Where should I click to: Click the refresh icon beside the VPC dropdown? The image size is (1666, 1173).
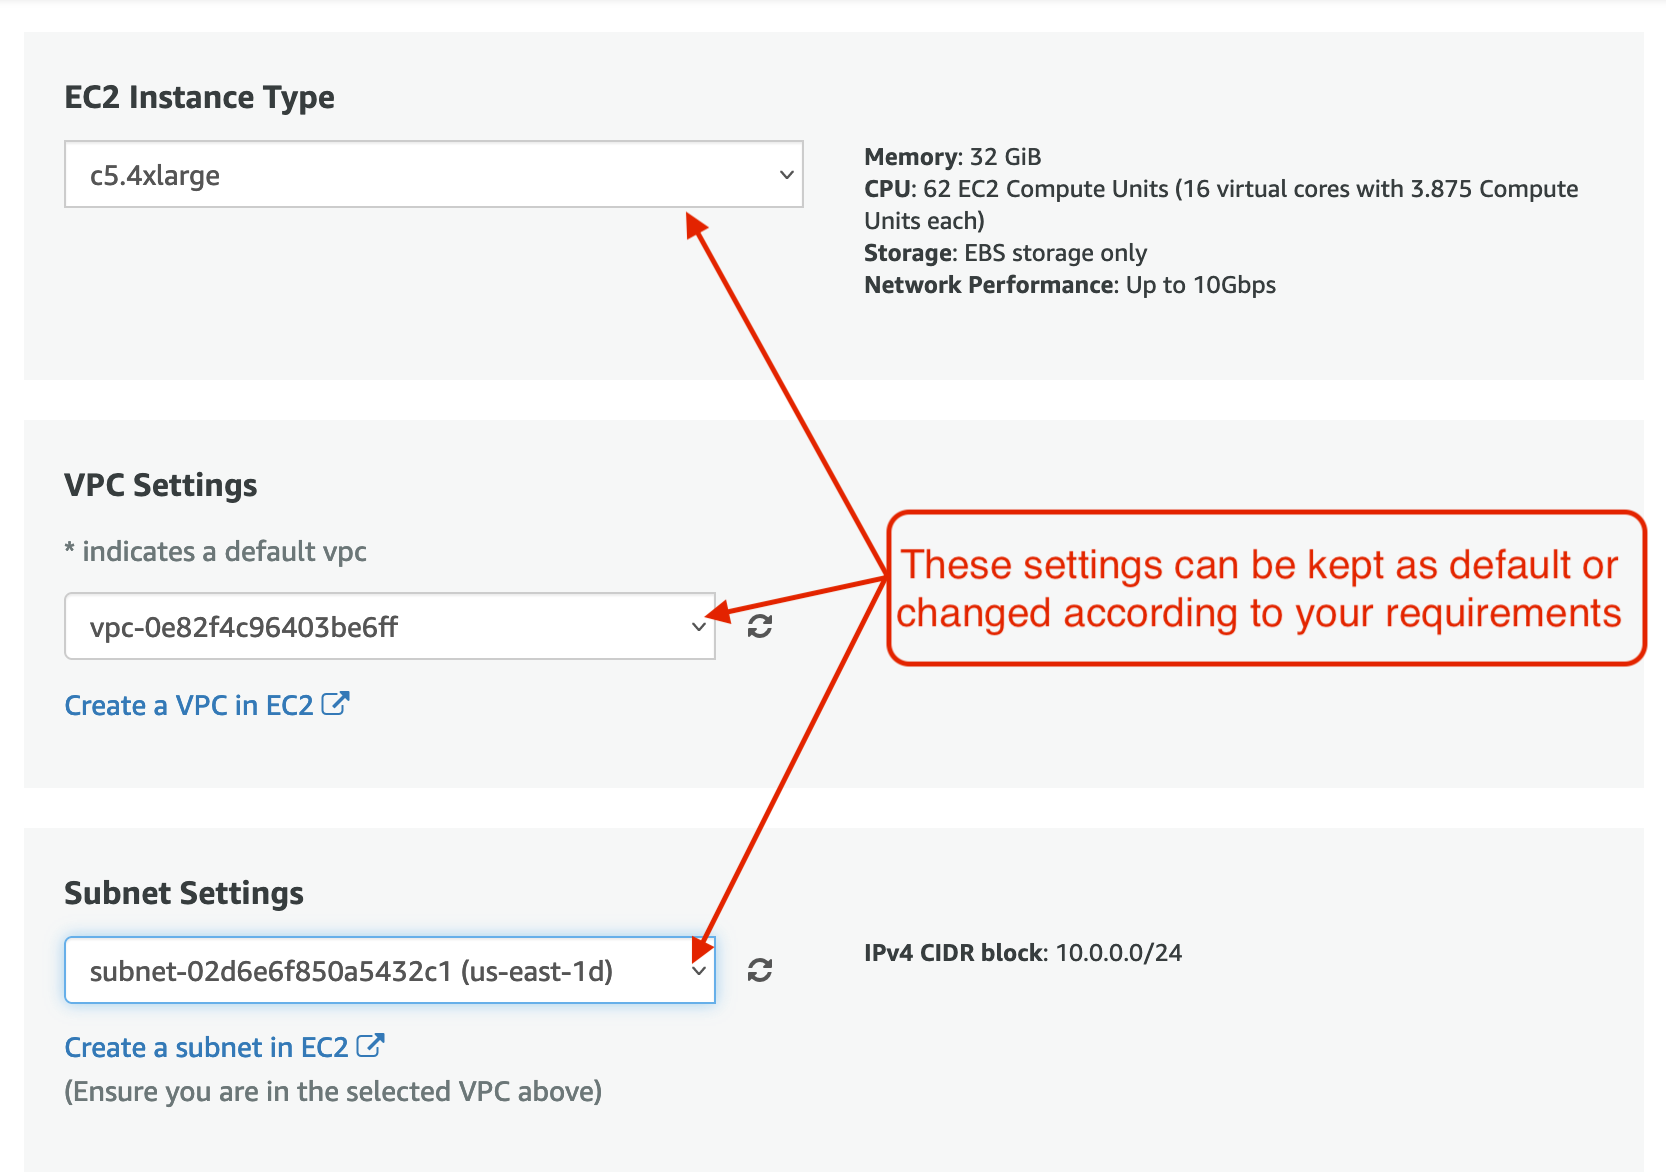(760, 627)
